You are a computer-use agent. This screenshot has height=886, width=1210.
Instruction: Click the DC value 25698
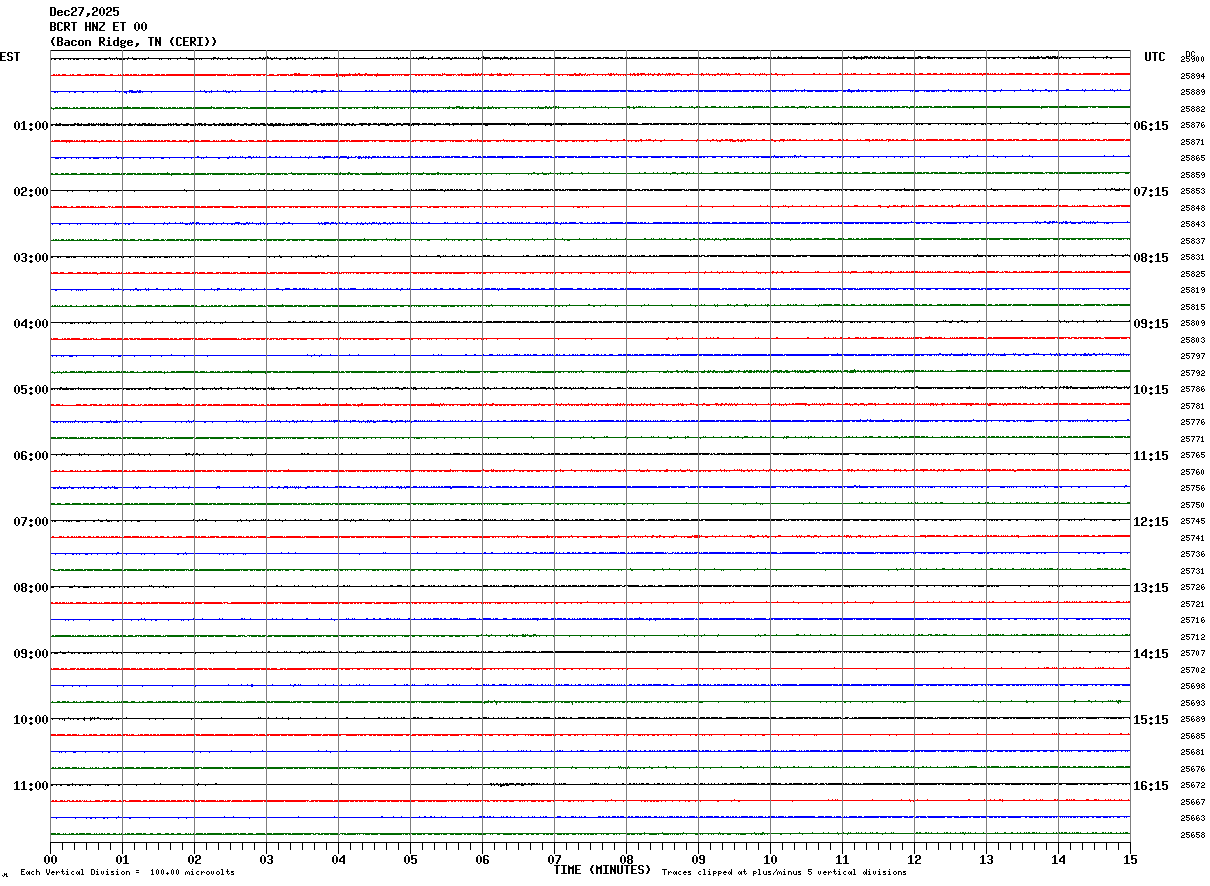[1192, 686]
